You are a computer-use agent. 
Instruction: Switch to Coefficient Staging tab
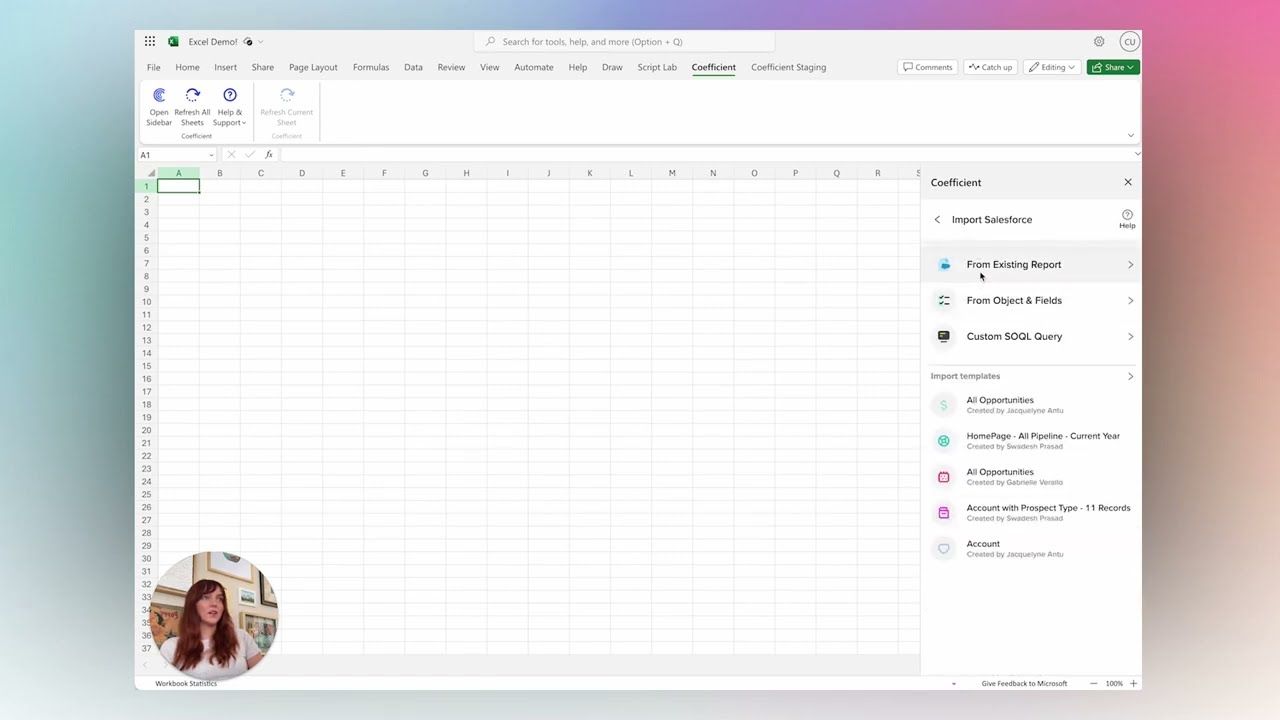pyautogui.click(x=789, y=67)
